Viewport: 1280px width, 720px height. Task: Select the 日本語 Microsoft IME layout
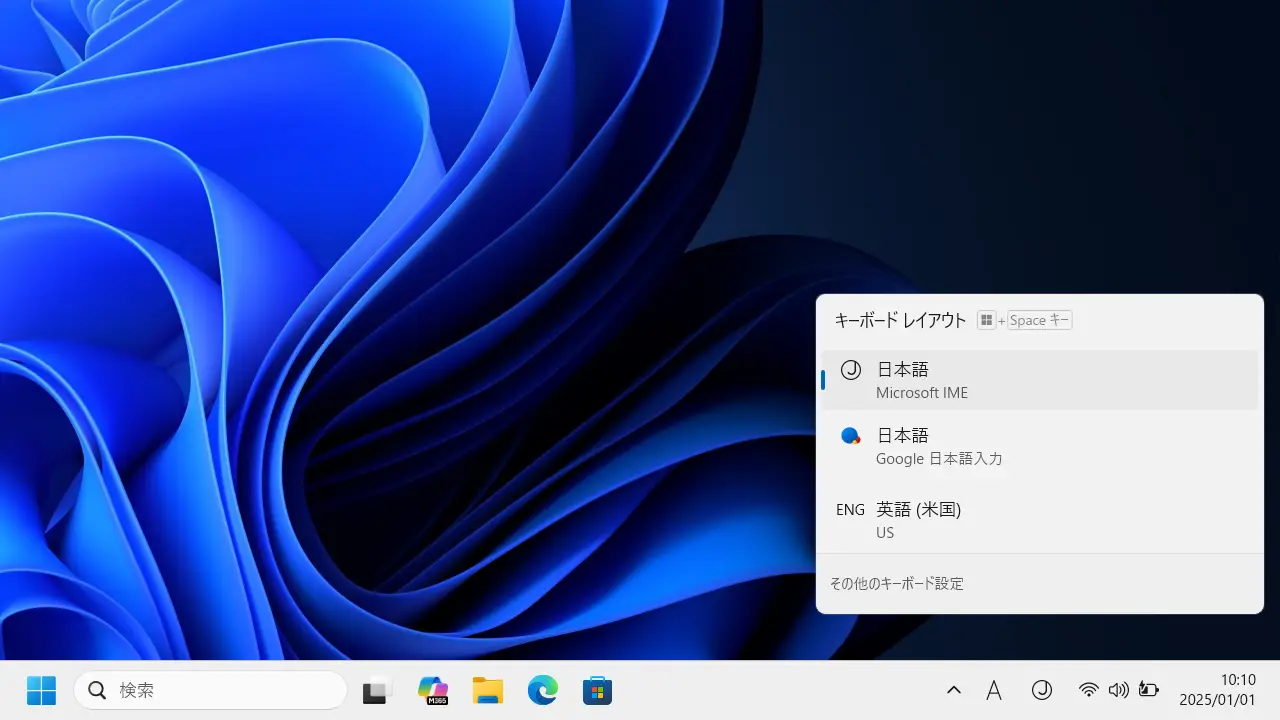[x=1040, y=380]
